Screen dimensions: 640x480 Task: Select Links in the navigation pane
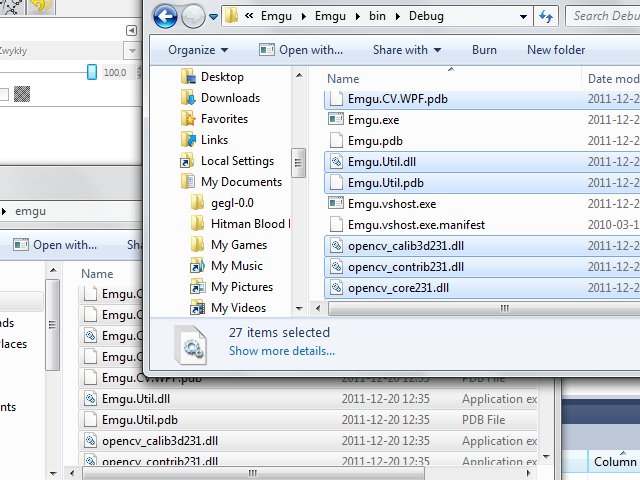204,140
